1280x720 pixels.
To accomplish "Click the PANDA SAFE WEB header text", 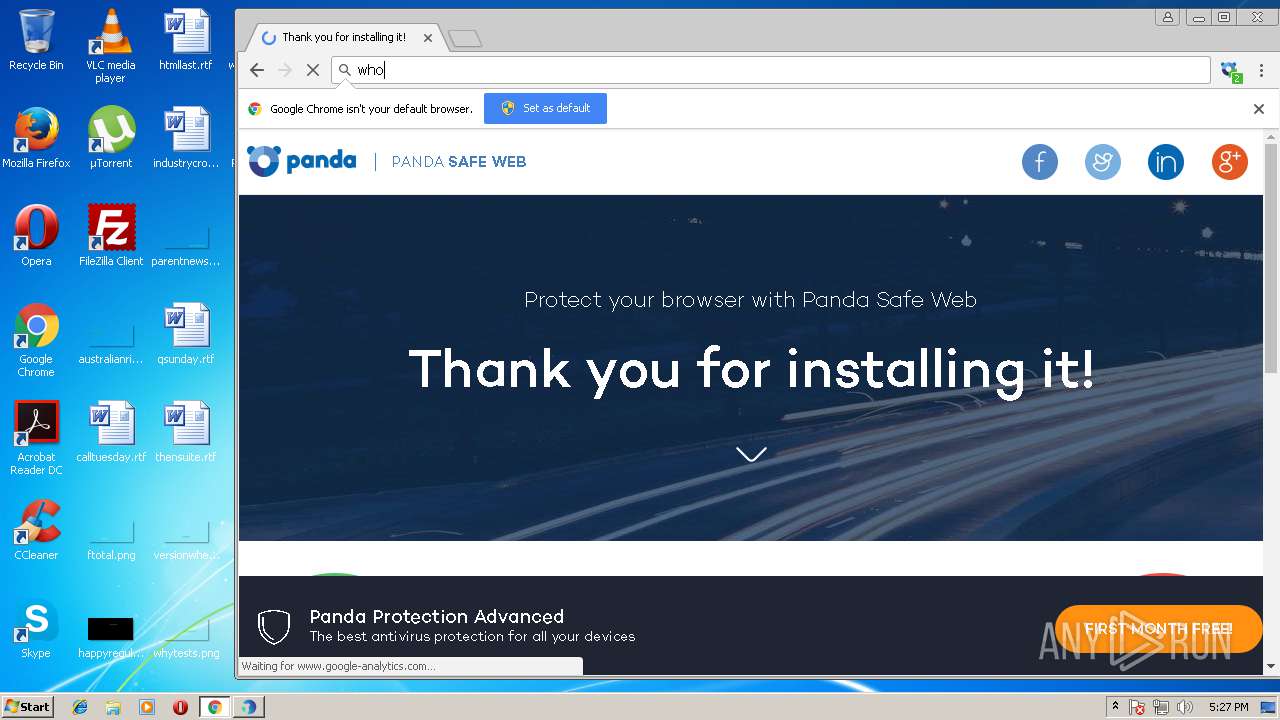I will pyautogui.click(x=459, y=162).
